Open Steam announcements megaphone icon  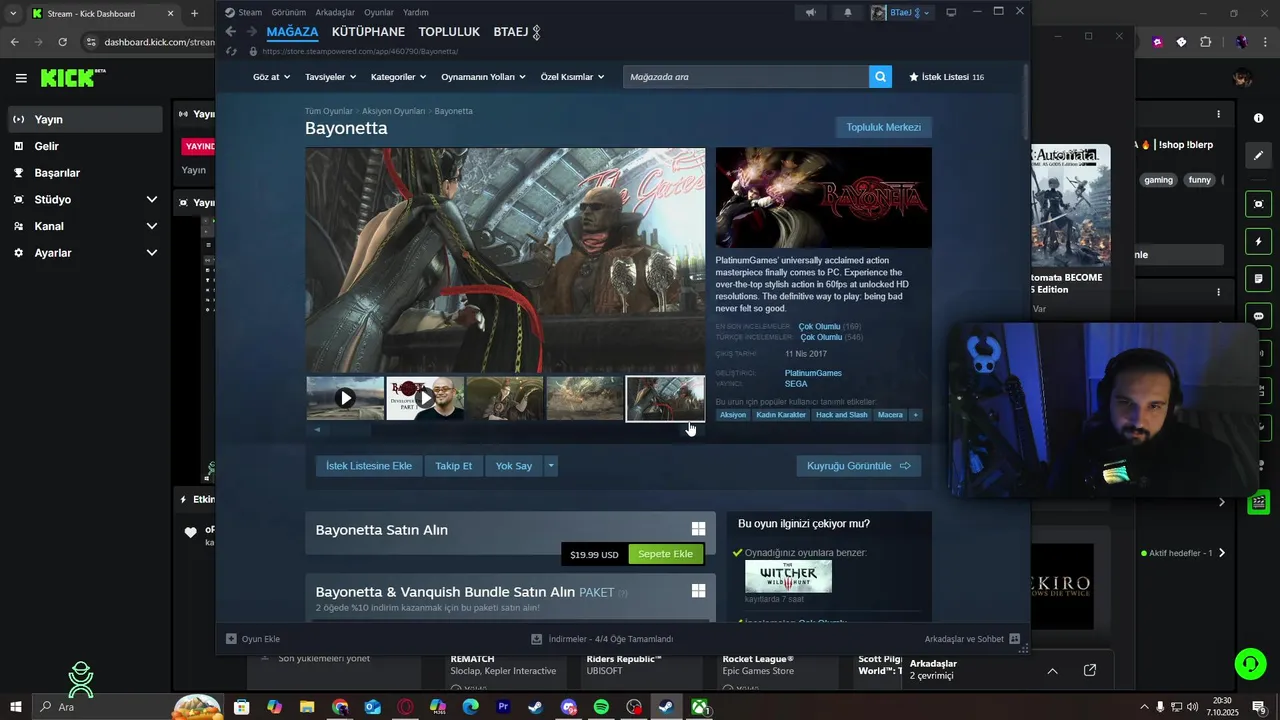[x=811, y=12]
